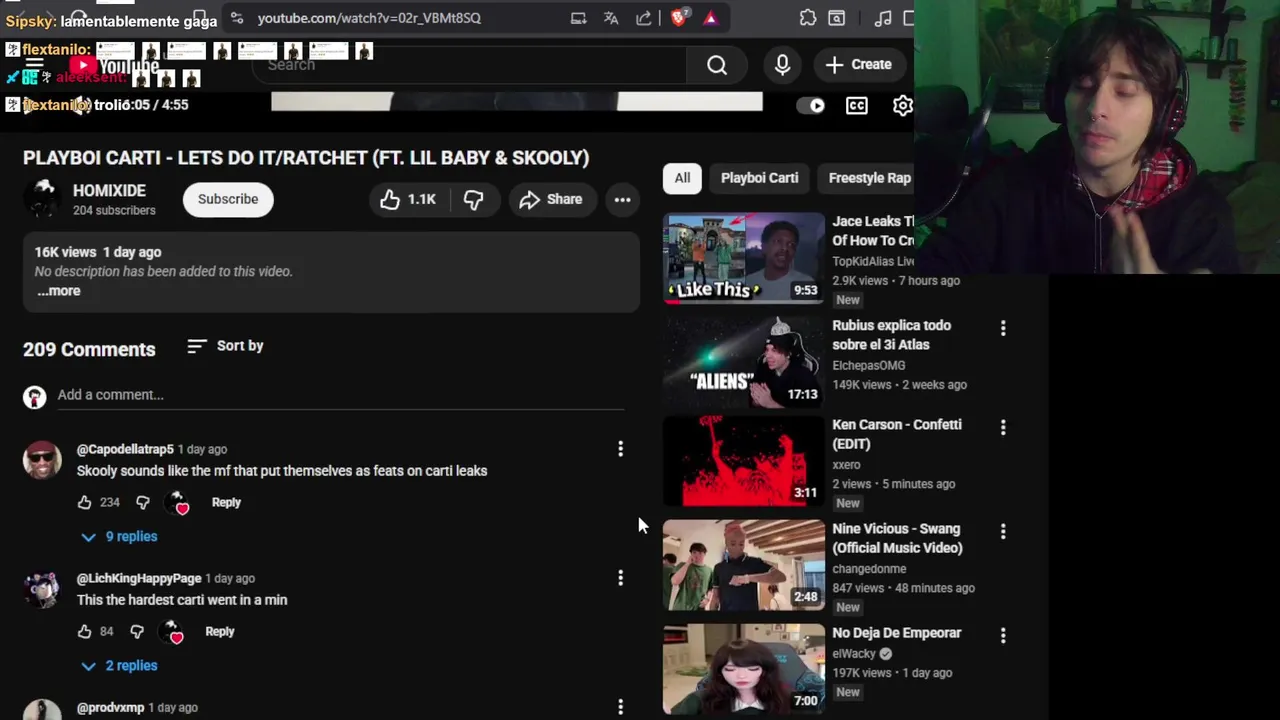Viewport: 1280px width, 720px height.
Task: Open the Create menu button
Action: pyautogui.click(x=858, y=65)
